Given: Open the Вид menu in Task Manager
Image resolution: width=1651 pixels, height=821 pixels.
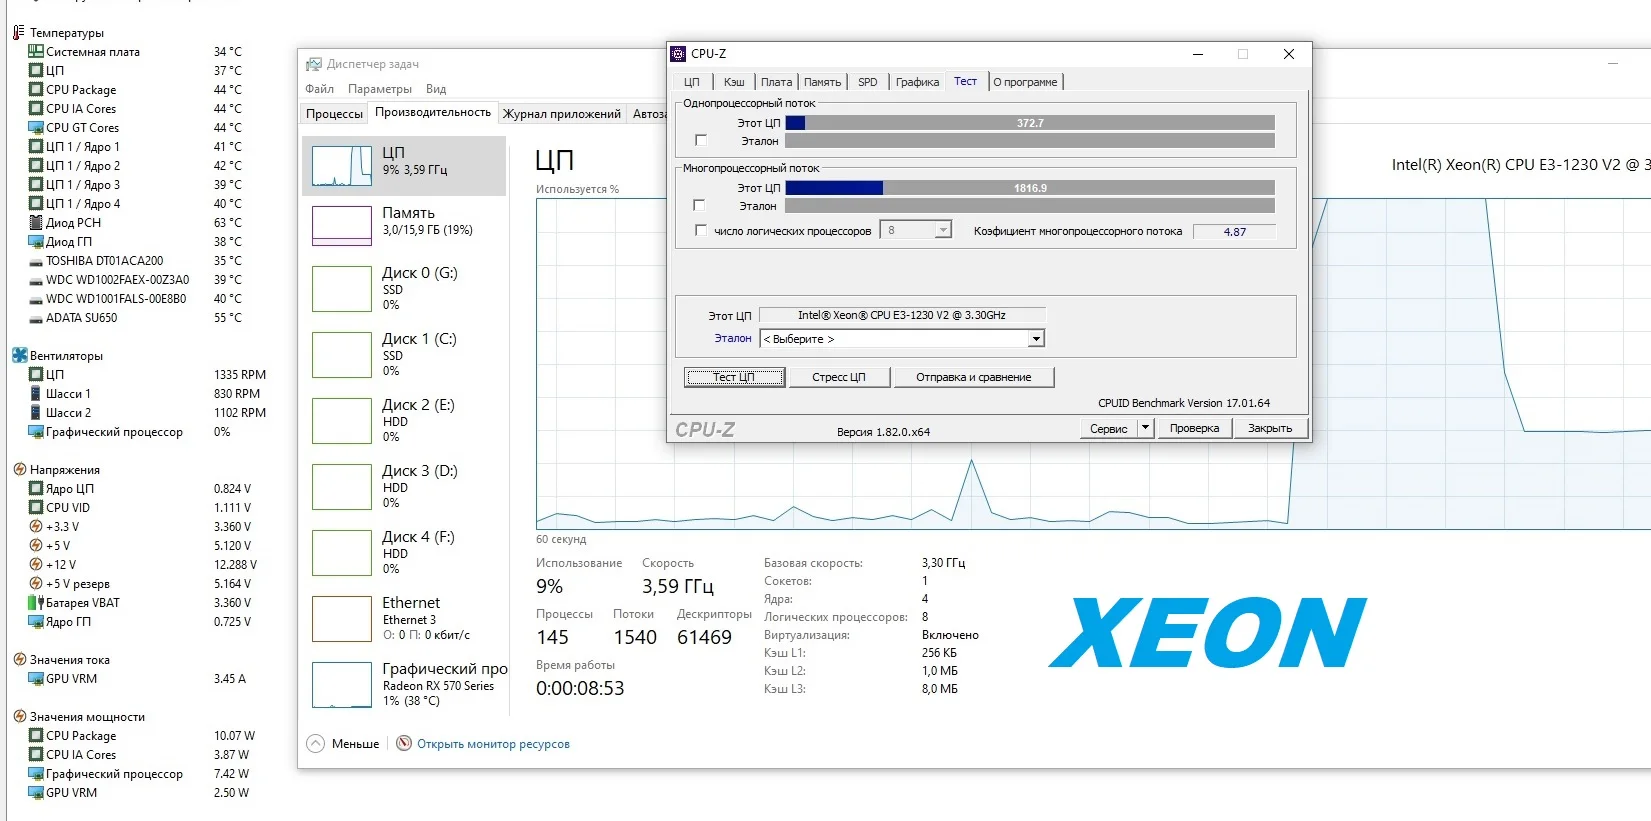Looking at the screenshot, I should pos(436,89).
